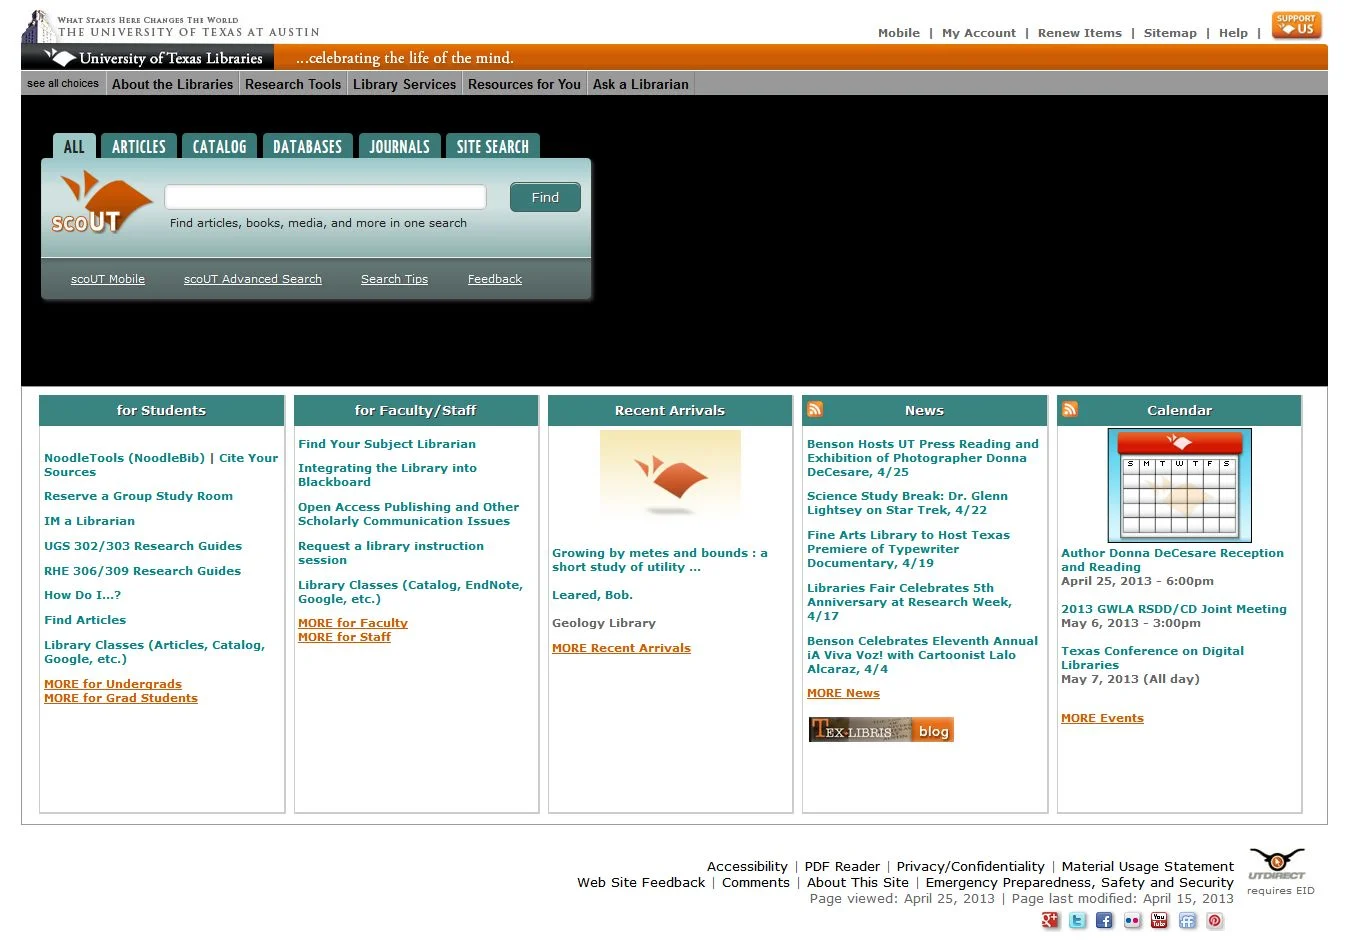1349x942 pixels.
Task: Open Science Study Break news item
Action: pos(907,503)
